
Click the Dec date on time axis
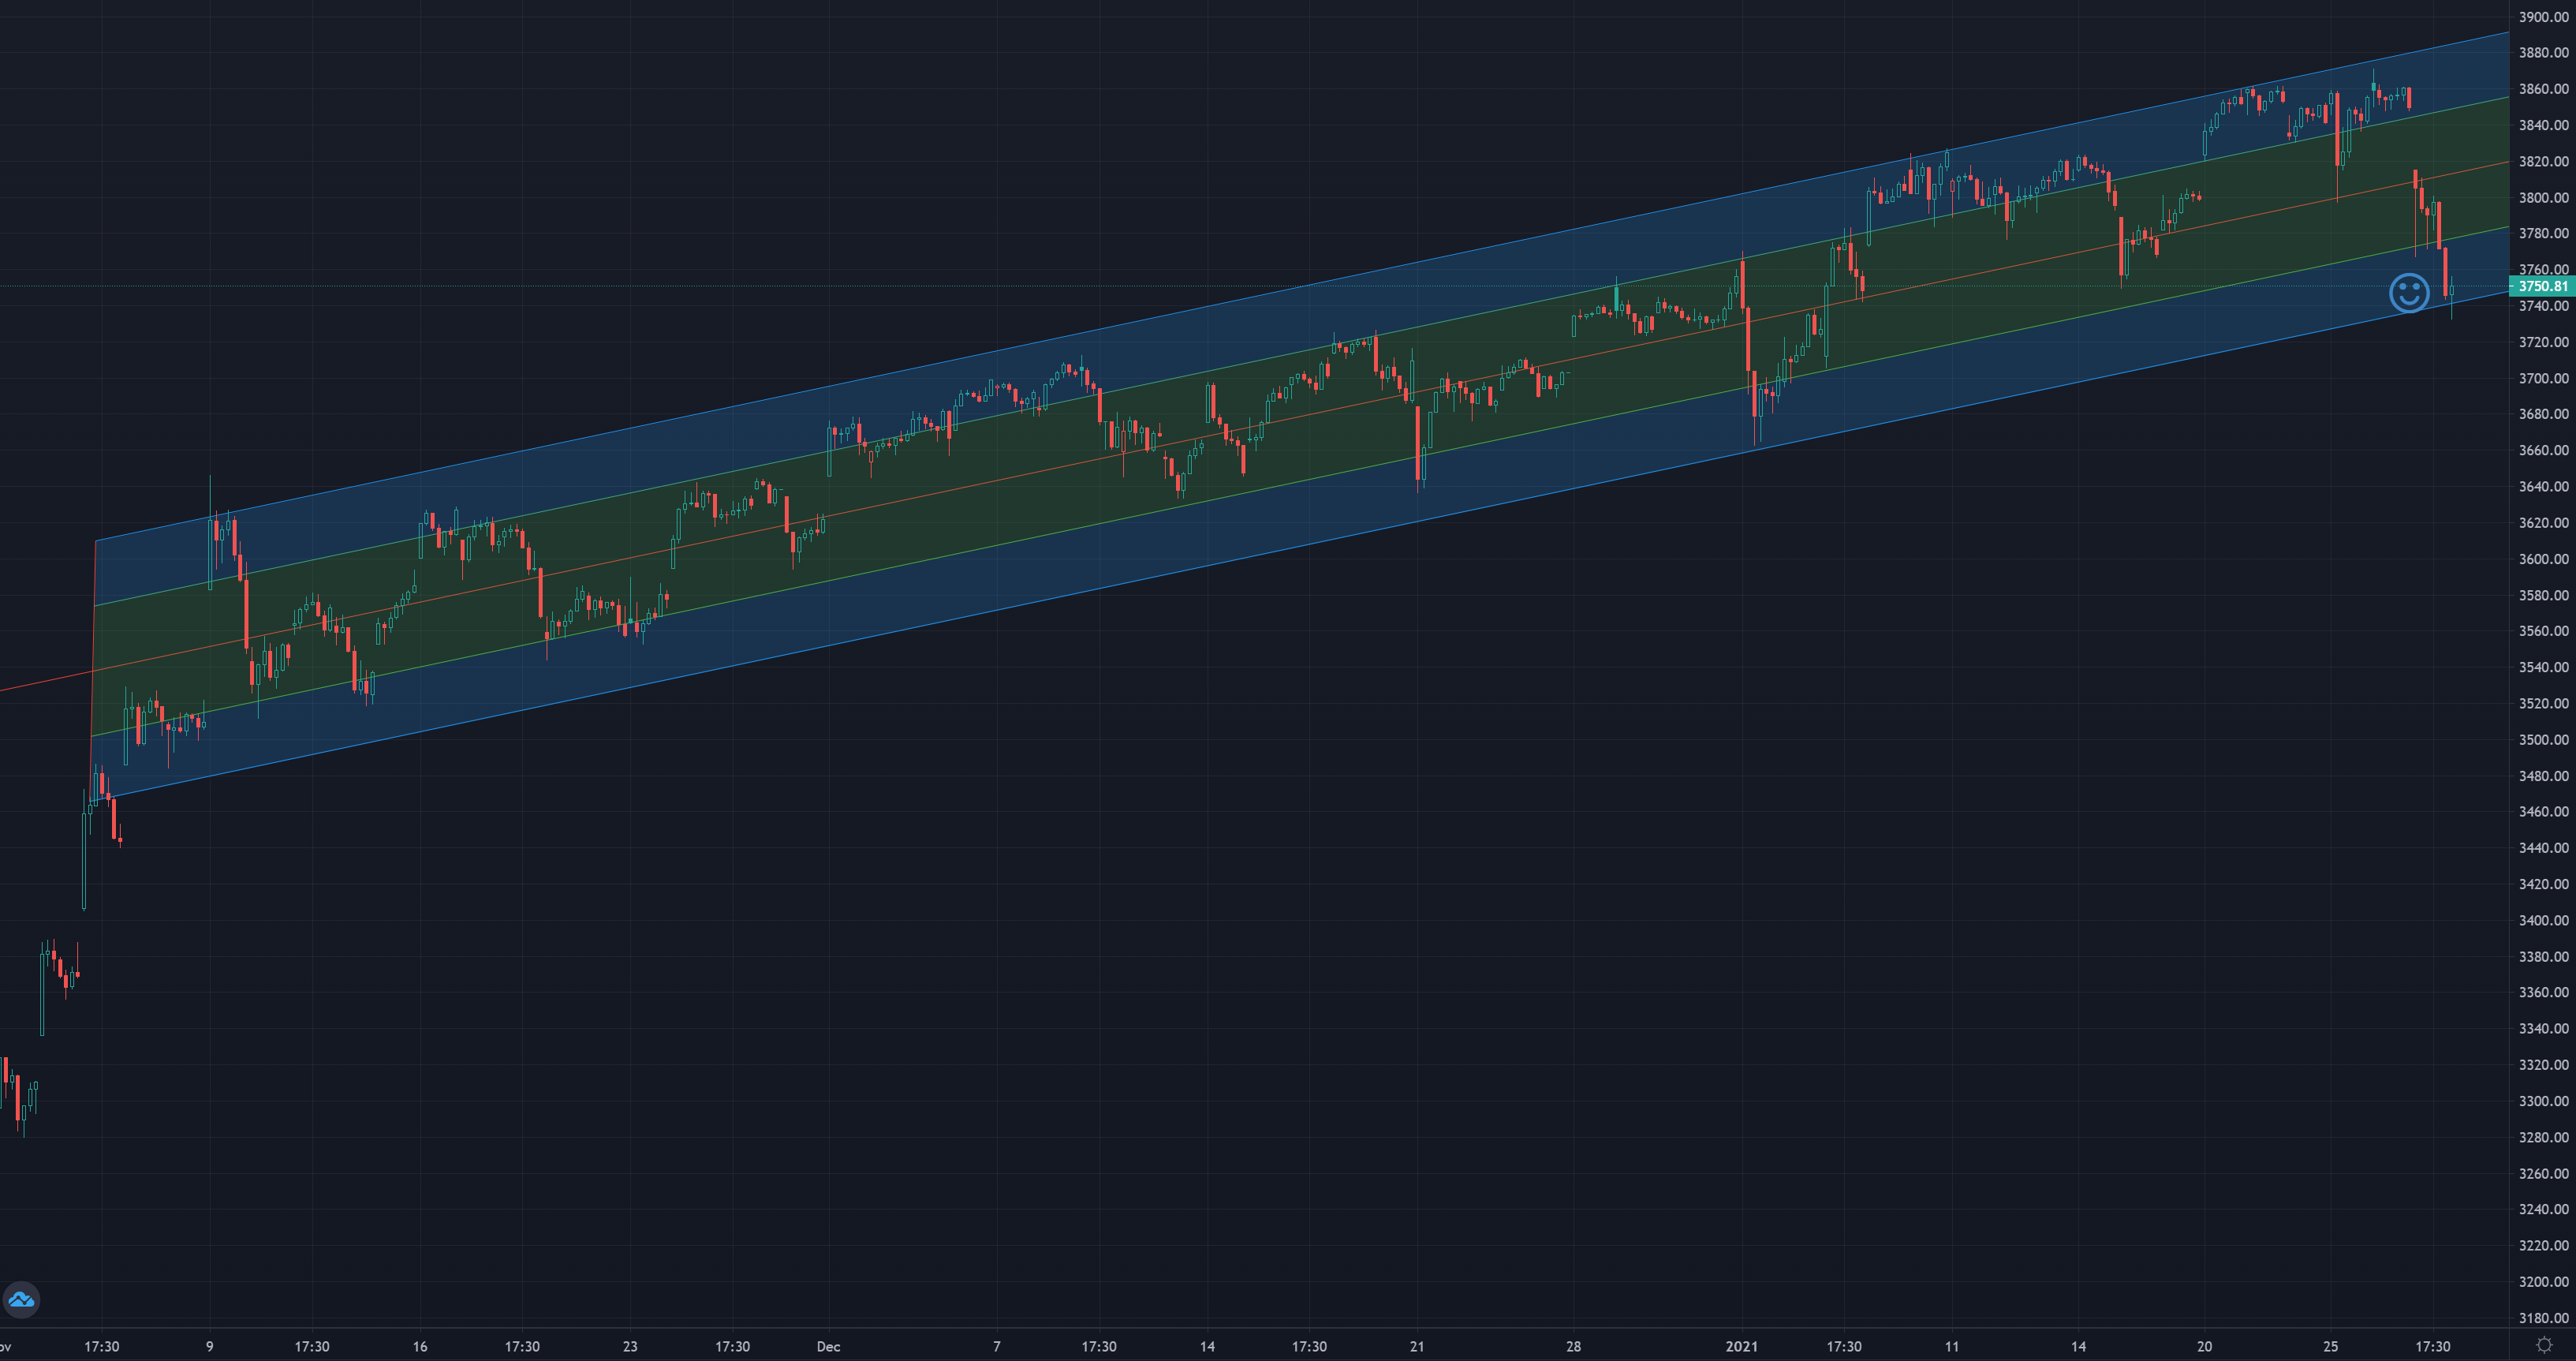[x=828, y=1346]
